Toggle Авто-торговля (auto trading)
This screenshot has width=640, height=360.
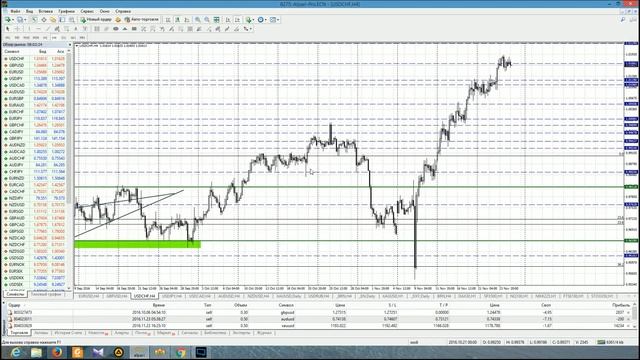click(x=141, y=20)
